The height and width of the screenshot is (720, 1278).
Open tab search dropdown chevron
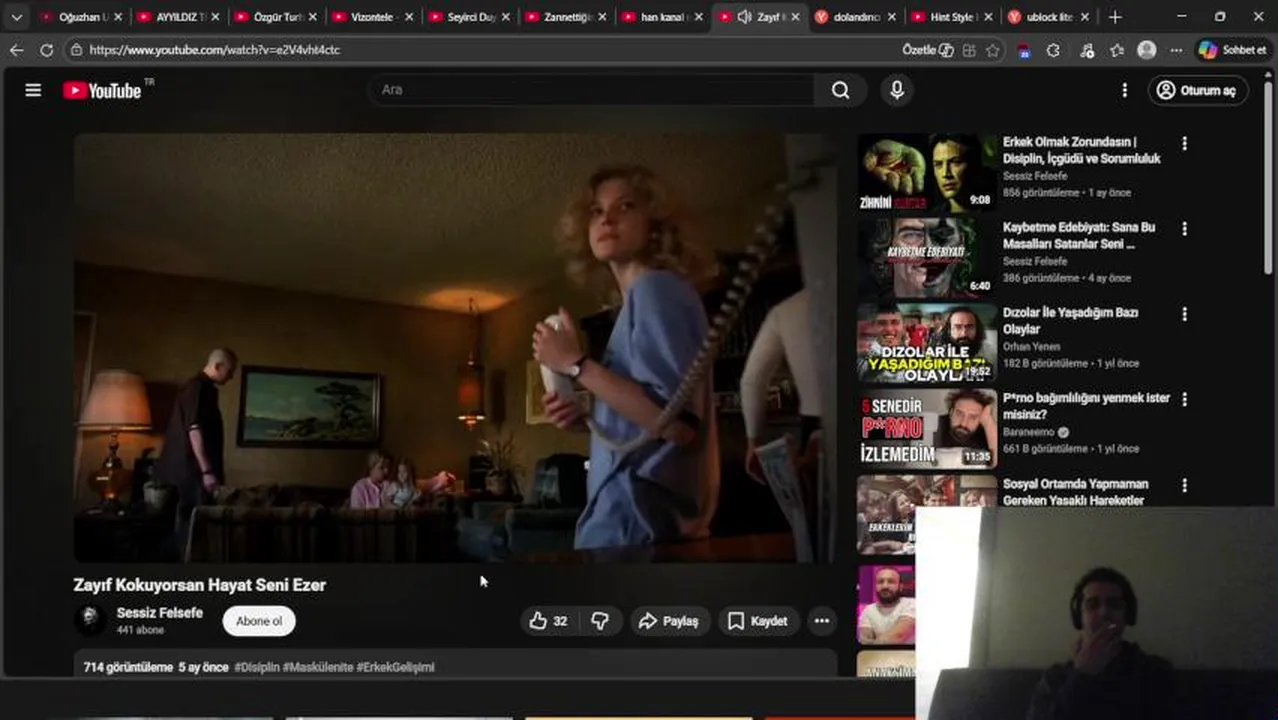pyautogui.click(x=16, y=17)
